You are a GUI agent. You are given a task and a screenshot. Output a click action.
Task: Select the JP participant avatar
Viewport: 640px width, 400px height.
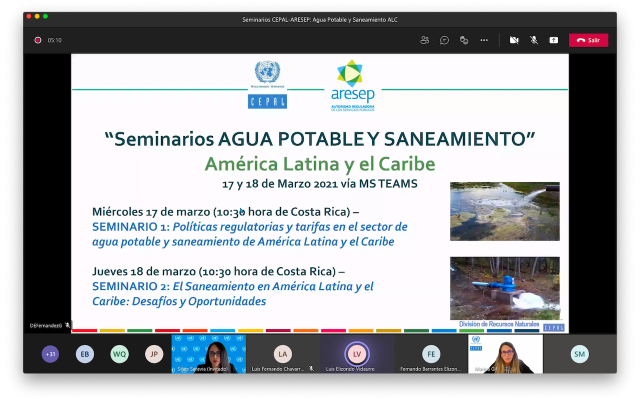[x=154, y=354]
